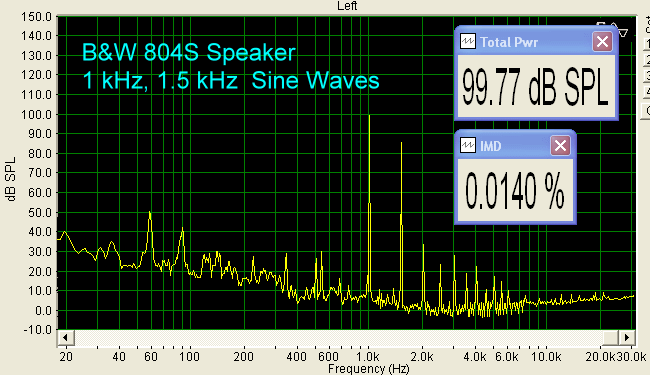
Task: Click the 20 Hz frequency axis label
Action: point(65,356)
